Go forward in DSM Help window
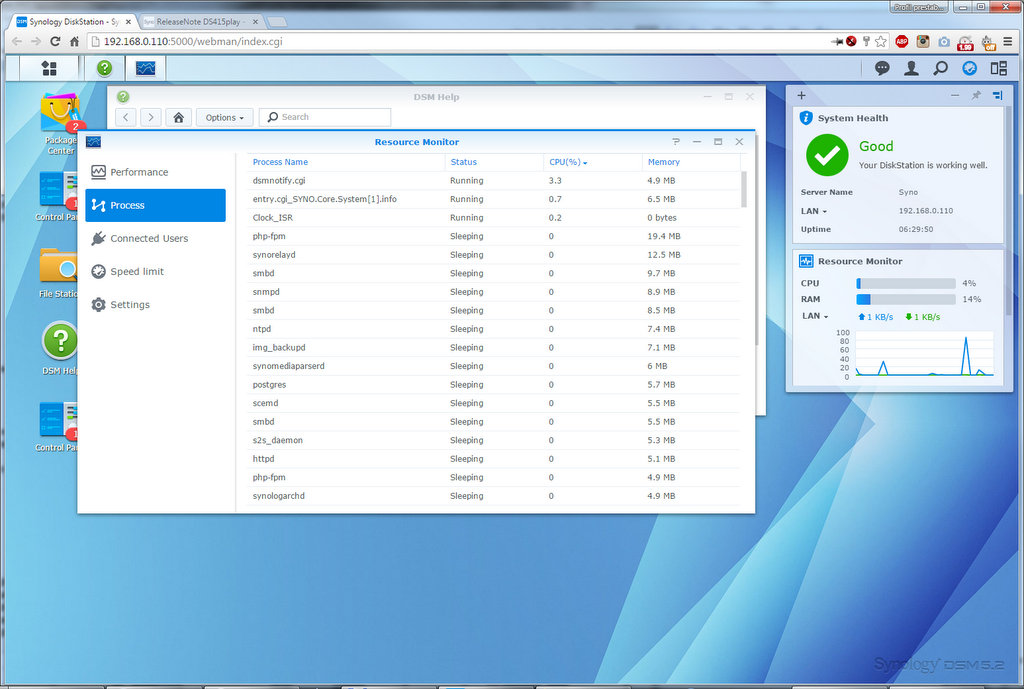1024x689 pixels. point(151,118)
